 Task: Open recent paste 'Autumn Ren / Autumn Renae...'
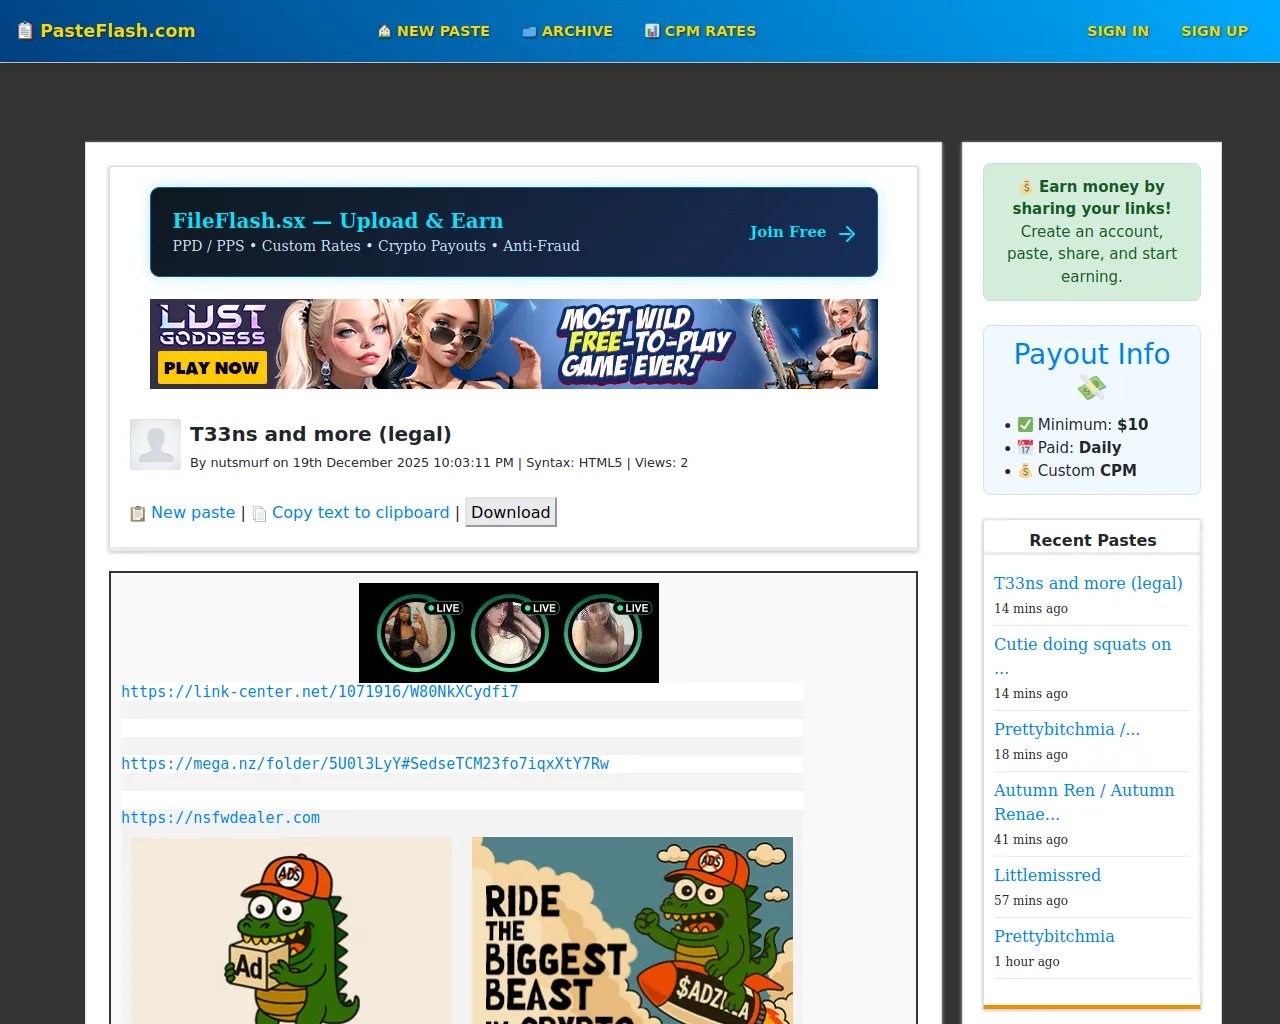coord(1084,802)
